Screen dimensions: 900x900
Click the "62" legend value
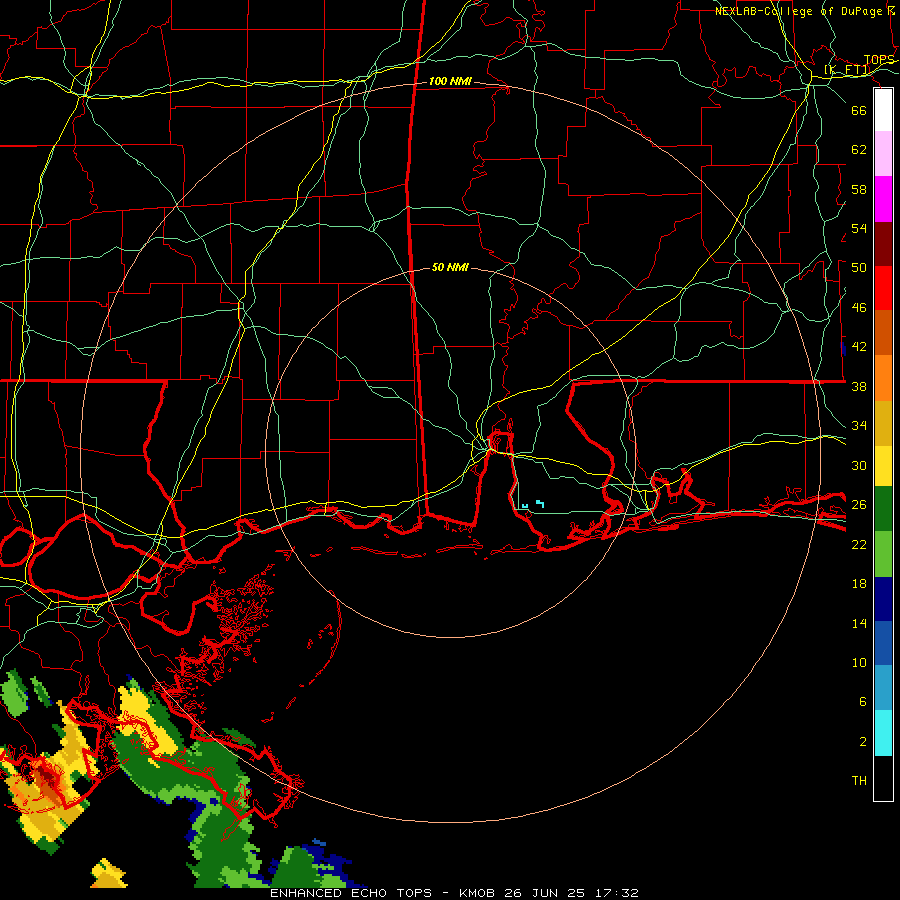859,150
